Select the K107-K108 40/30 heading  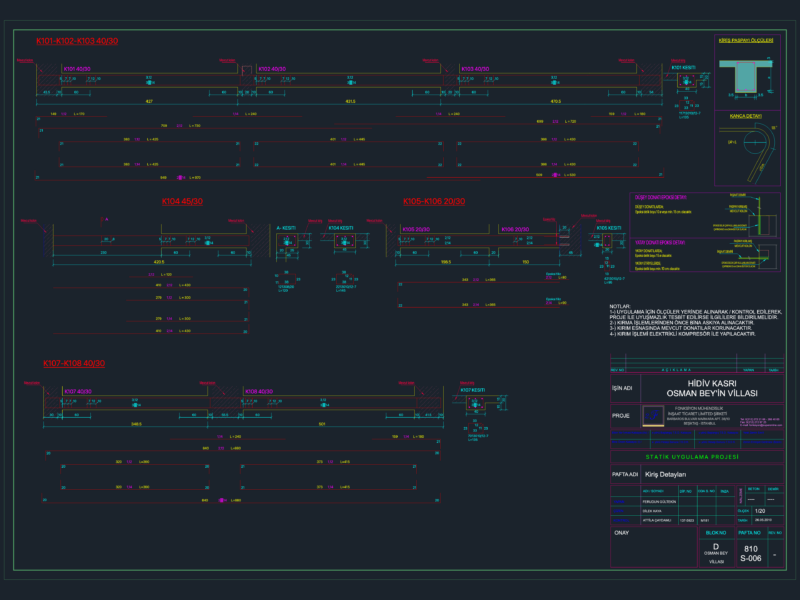pos(74,363)
